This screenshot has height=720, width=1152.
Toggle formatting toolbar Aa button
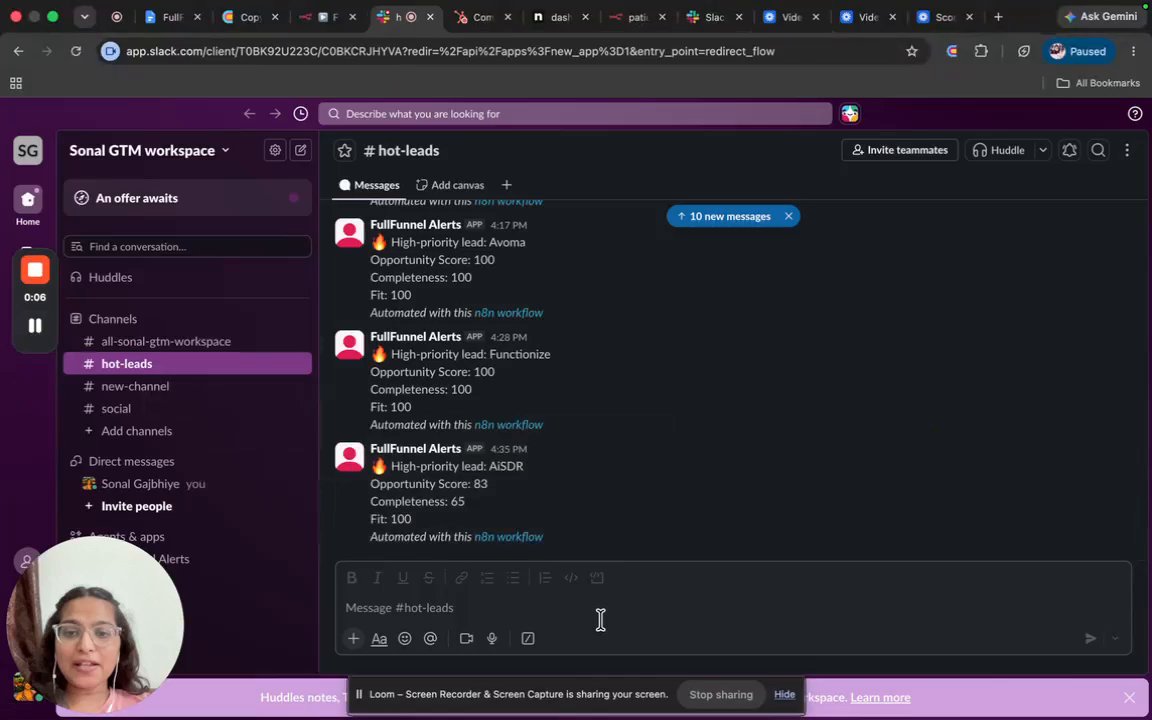coord(379,639)
